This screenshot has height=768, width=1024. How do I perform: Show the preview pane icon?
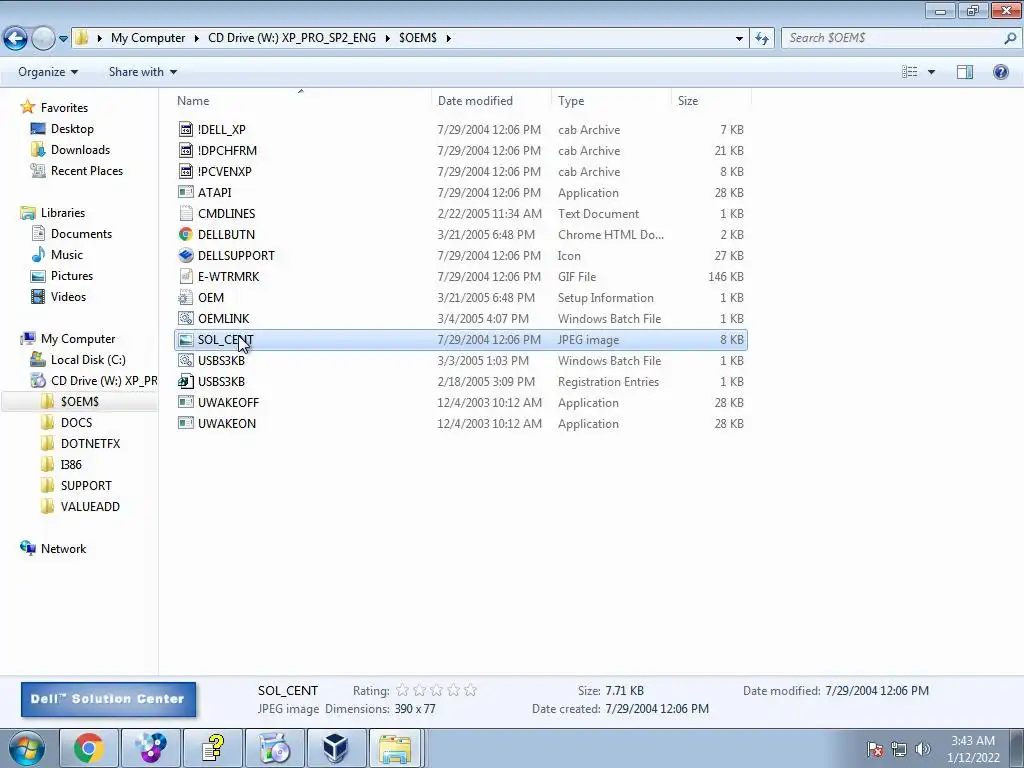click(965, 72)
